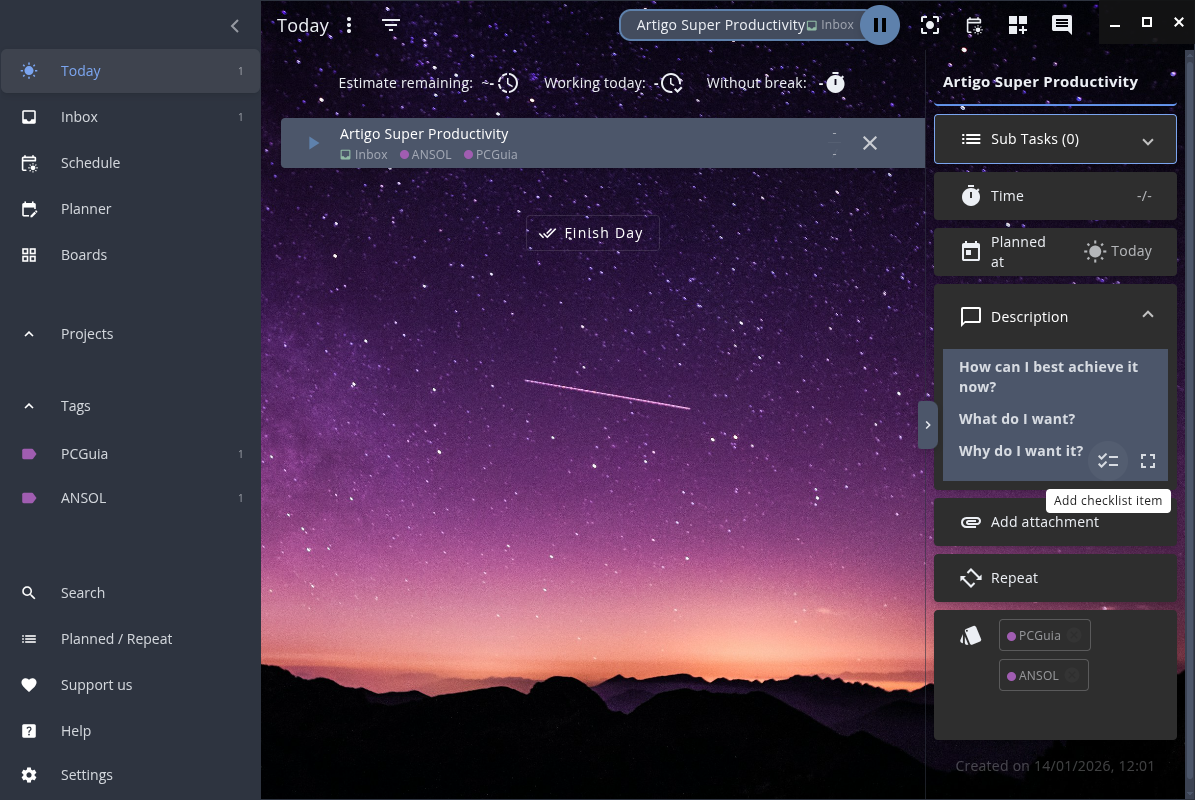Start tracking Artigo Super Productivity task
Viewport: 1195px width, 800px height.
click(313, 143)
